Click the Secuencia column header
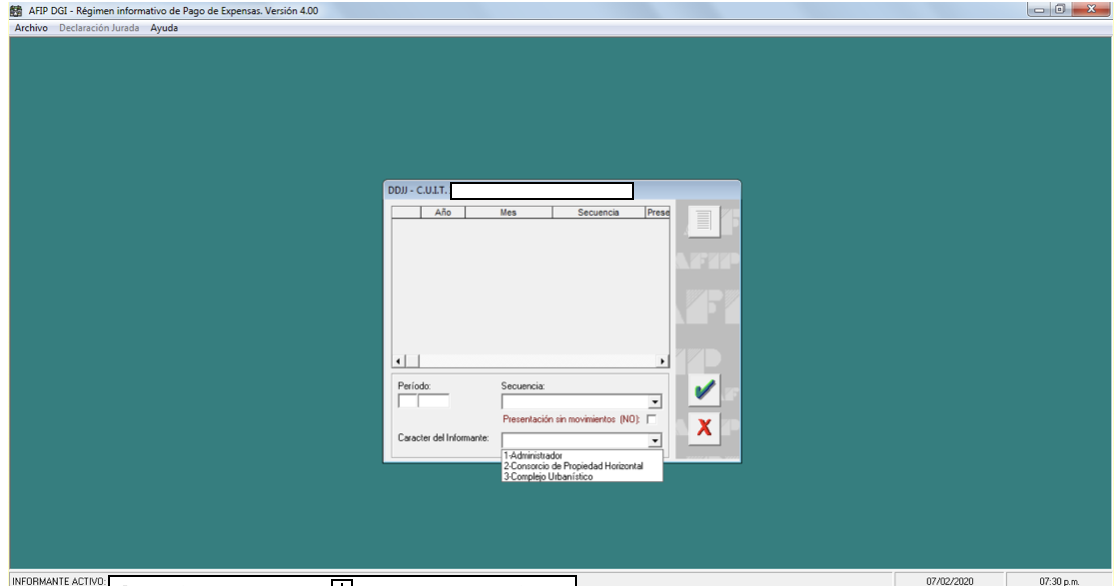The height and width of the screenshot is (586, 1120). pos(598,213)
